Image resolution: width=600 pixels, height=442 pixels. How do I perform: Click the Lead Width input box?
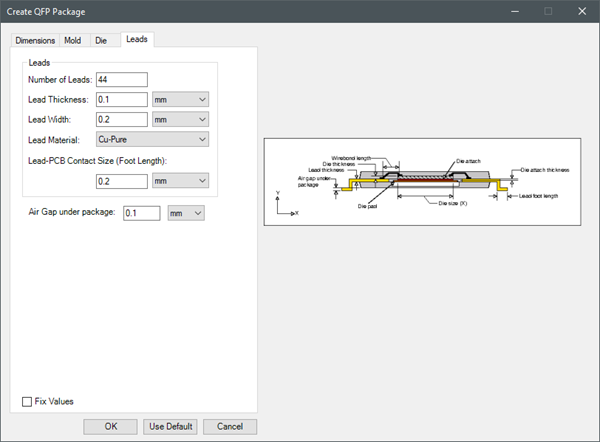(x=122, y=120)
